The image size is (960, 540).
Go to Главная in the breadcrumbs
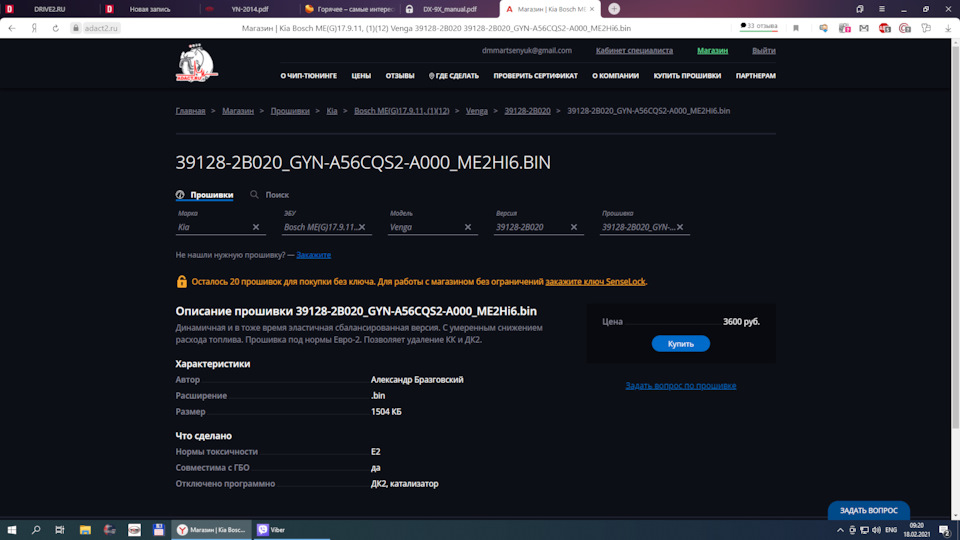click(x=190, y=111)
